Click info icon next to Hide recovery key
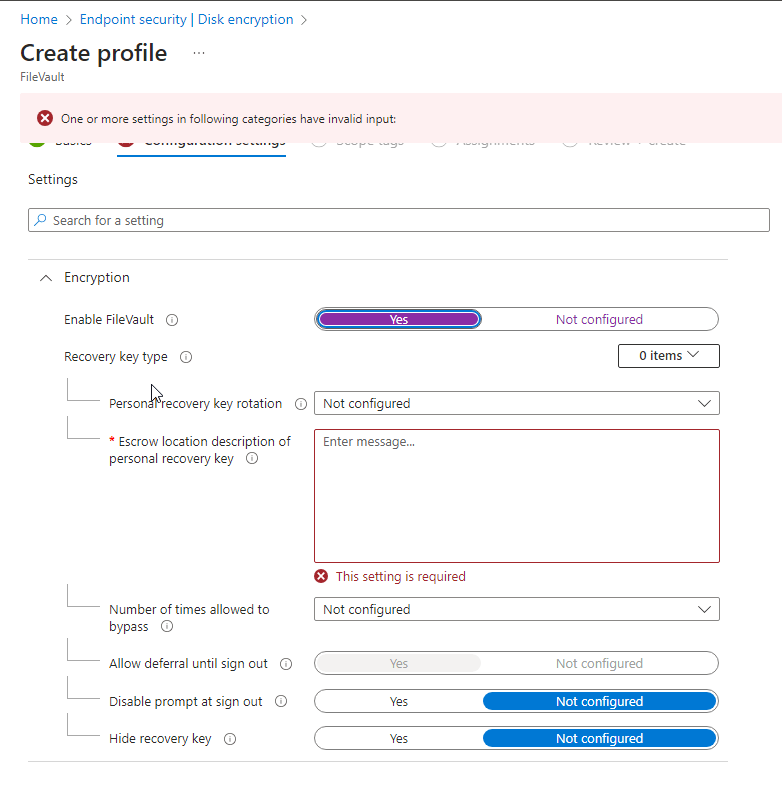The height and width of the screenshot is (802, 782). coord(230,739)
